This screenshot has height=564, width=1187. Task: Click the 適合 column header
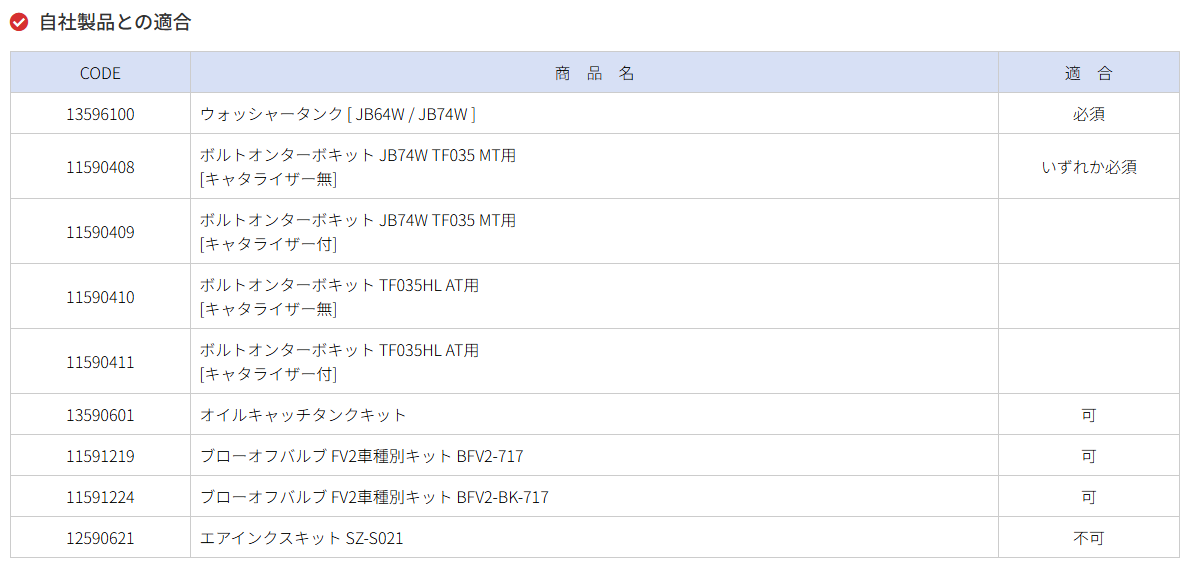pyautogui.click(x=1088, y=73)
